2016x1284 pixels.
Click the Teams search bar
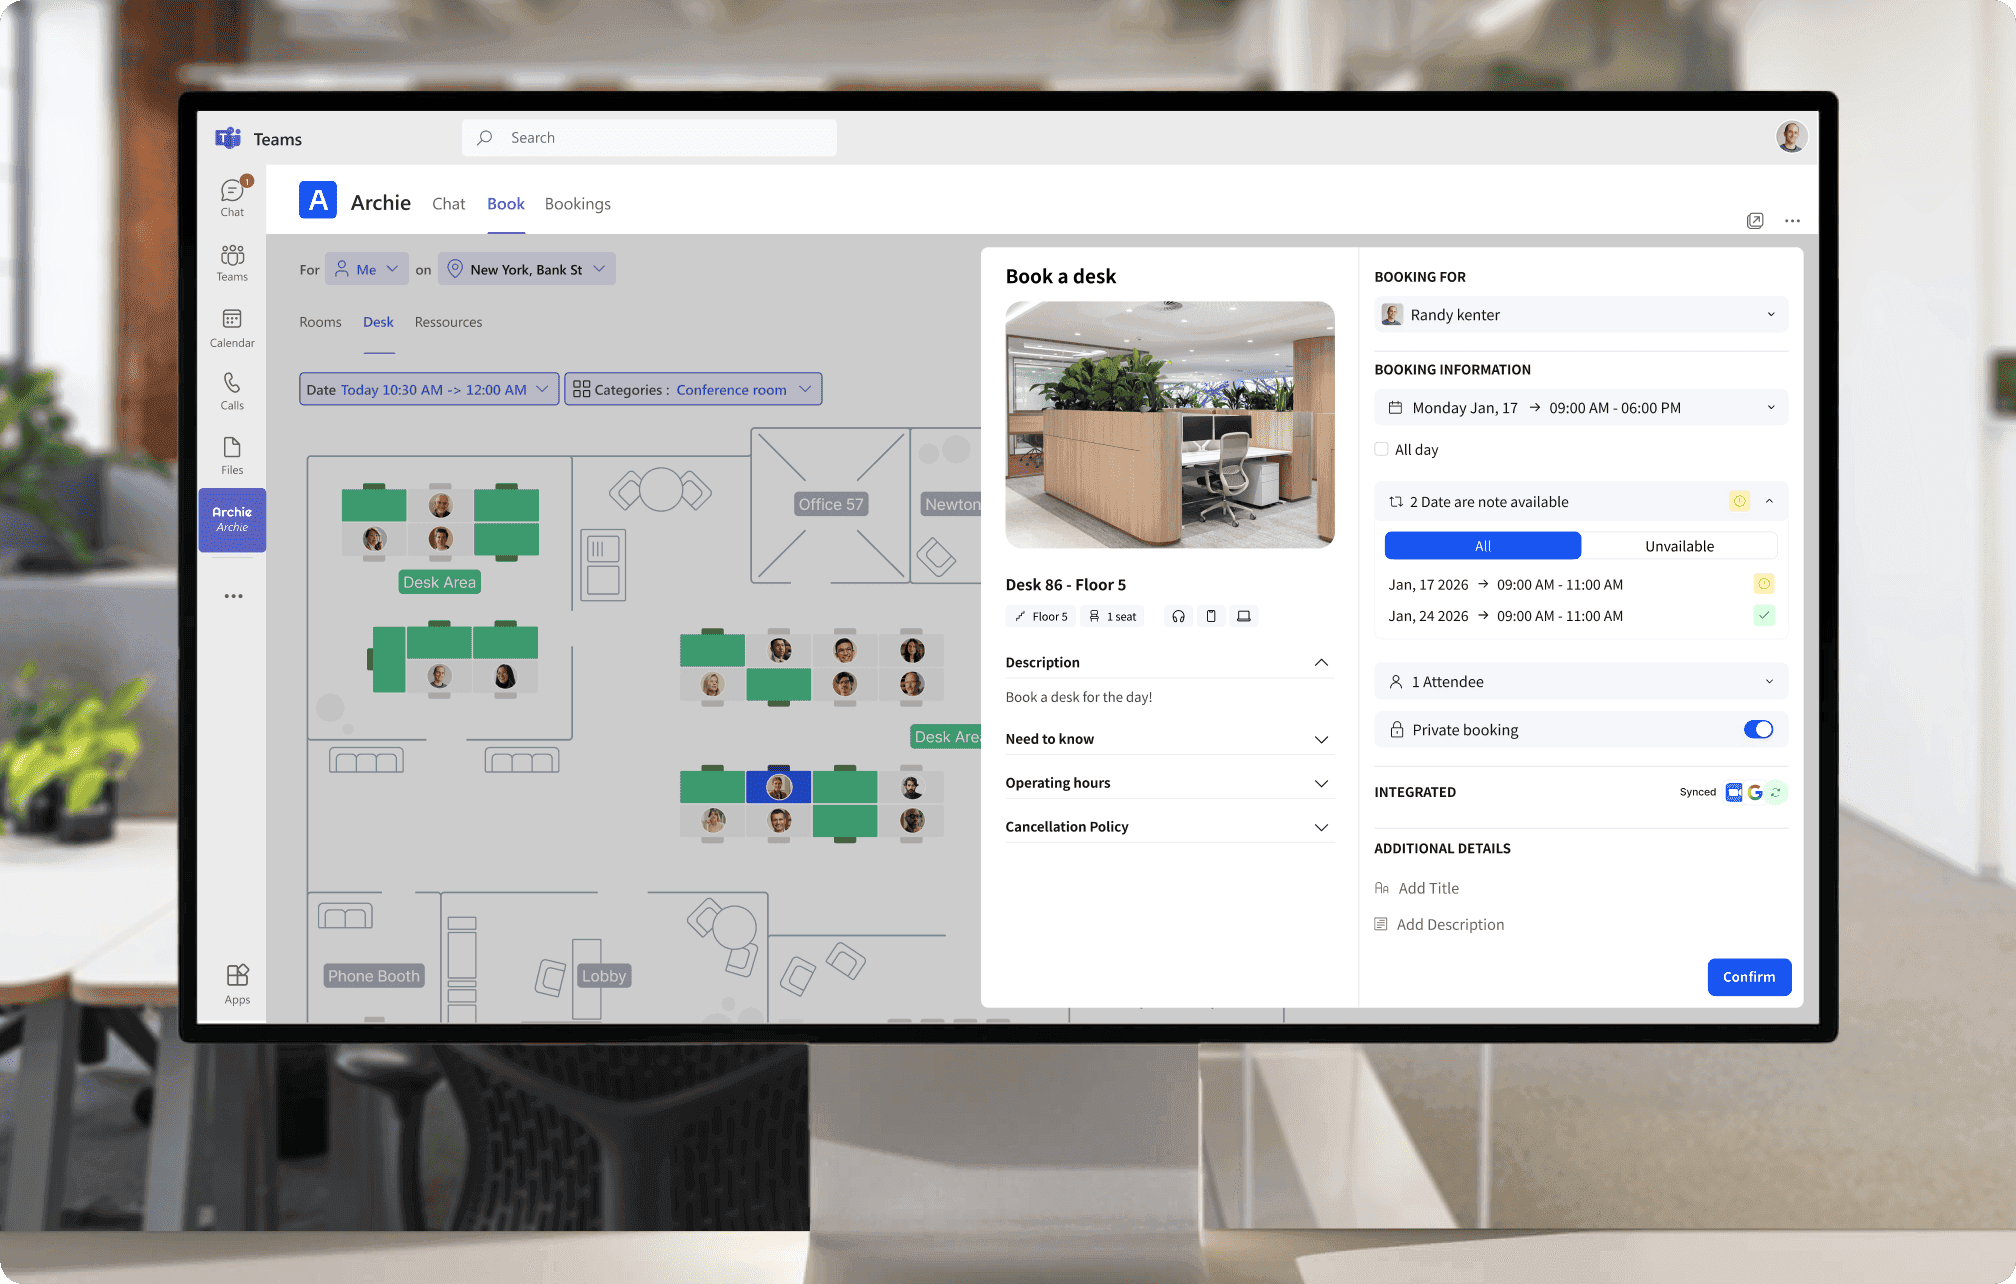(x=649, y=137)
